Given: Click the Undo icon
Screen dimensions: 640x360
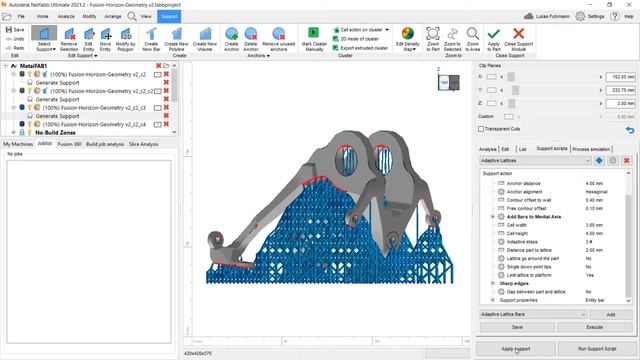Looking at the screenshot, I should click(x=9, y=39).
